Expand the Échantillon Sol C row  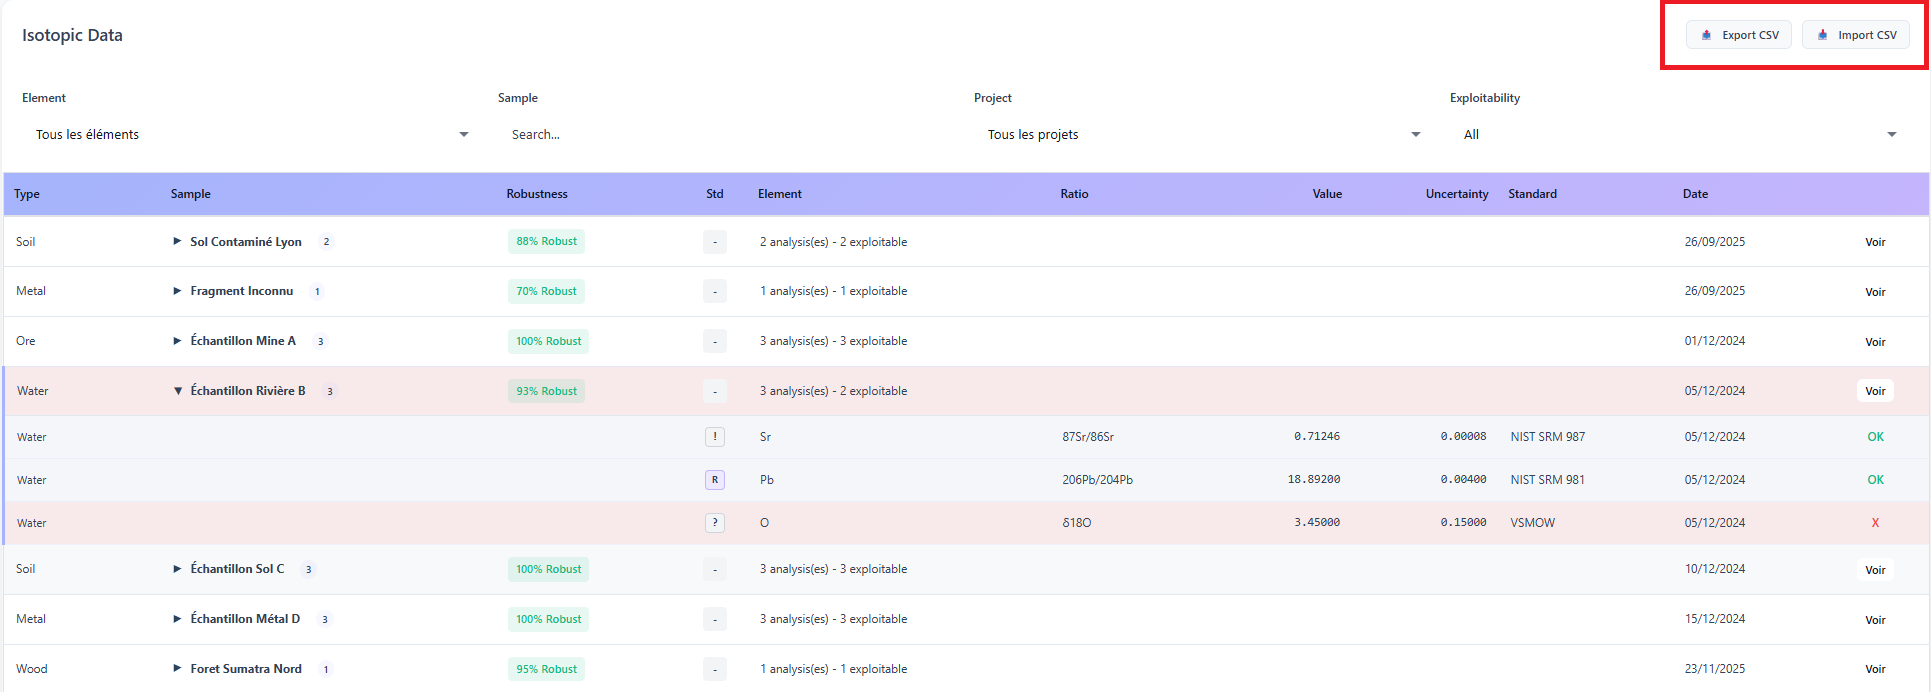(x=177, y=569)
